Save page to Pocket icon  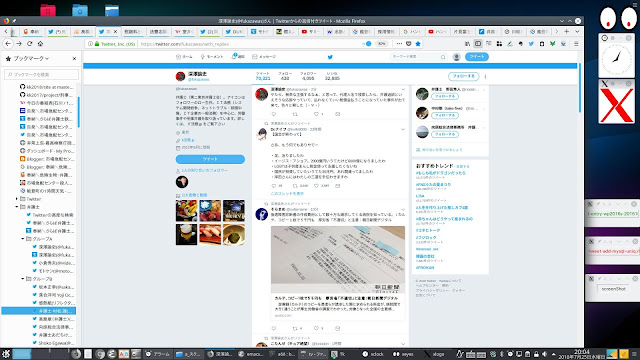tap(409, 44)
